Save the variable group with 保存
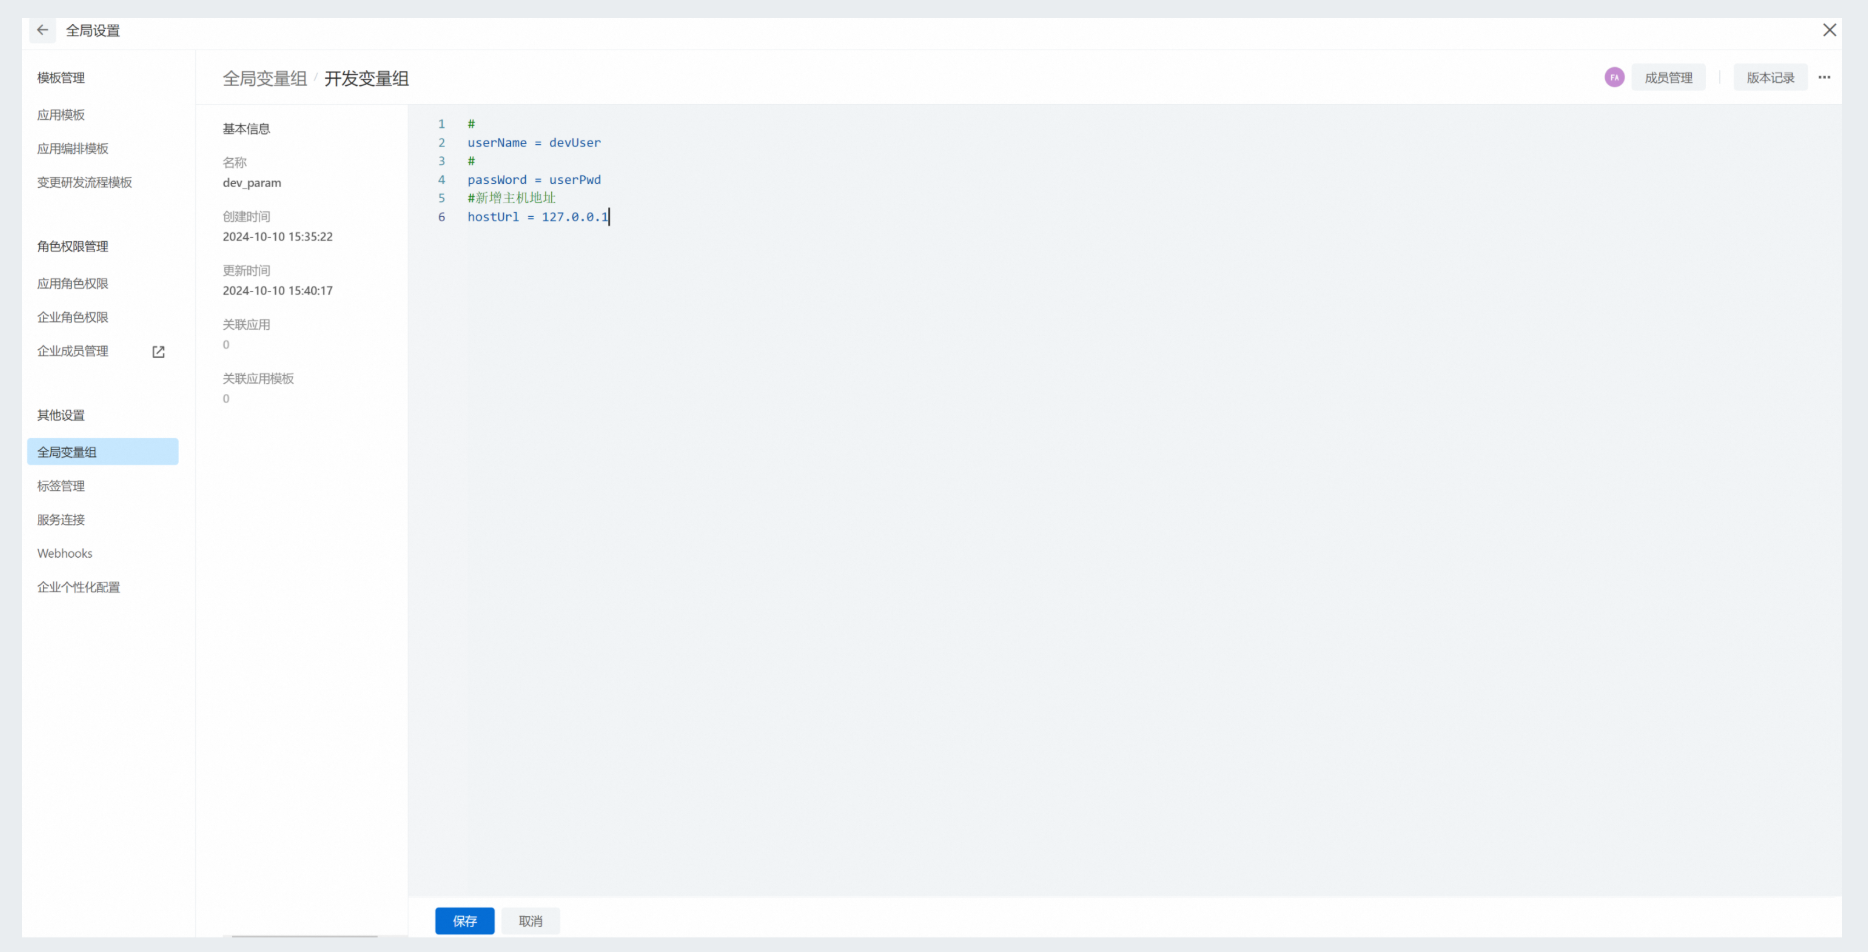The image size is (1868, 952). coord(465,921)
